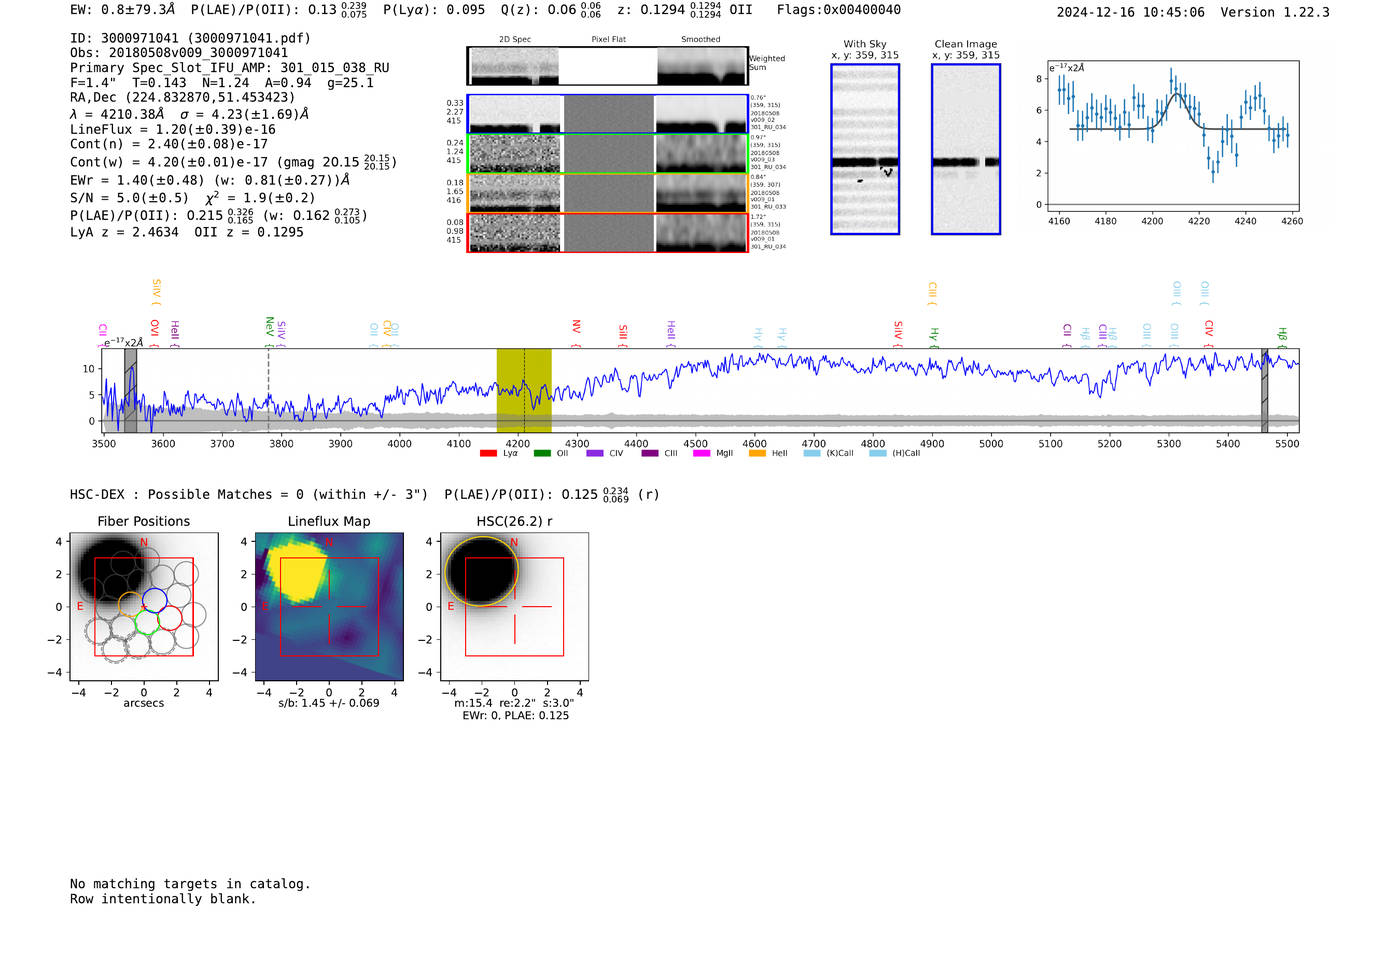The height and width of the screenshot is (953, 1400).
Task: Click the green OII legend swatch
Action: click(x=542, y=453)
